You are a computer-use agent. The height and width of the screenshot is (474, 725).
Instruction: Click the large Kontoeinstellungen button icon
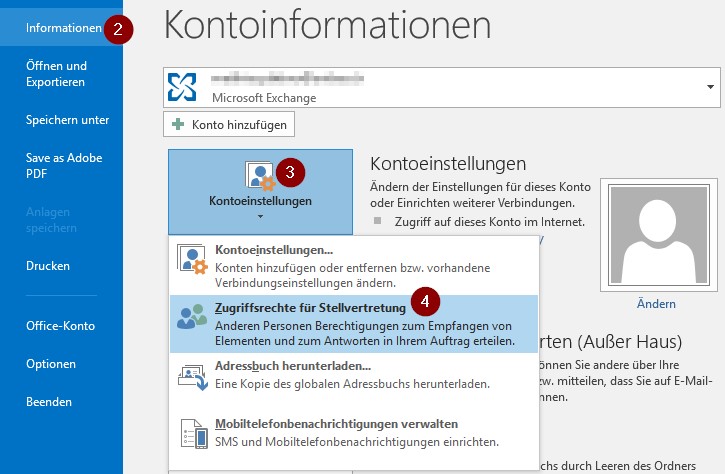coord(259,177)
